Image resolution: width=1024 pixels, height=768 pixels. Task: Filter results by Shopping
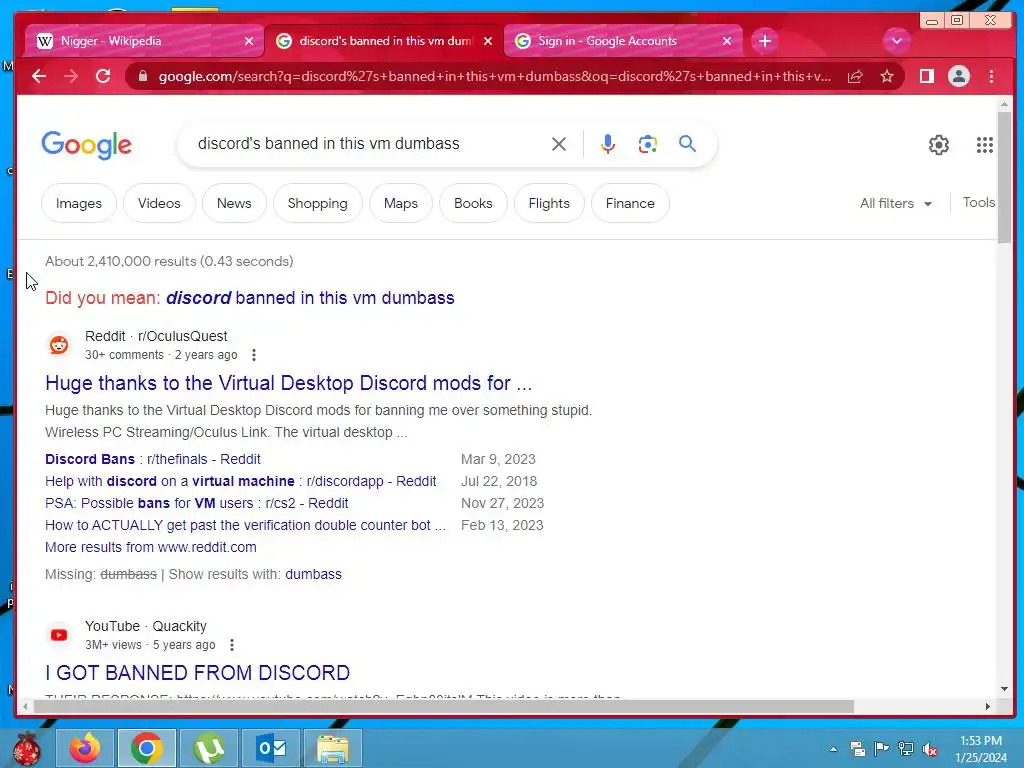coord(317,204)
